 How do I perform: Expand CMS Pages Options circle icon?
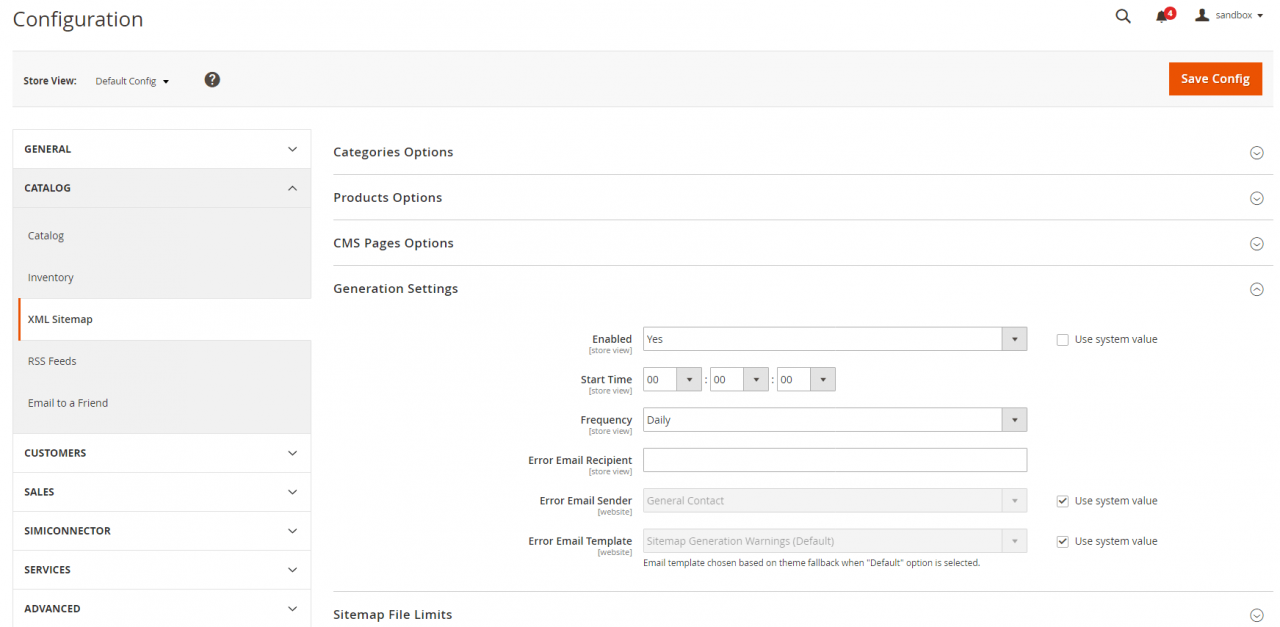pos(1256,244)
